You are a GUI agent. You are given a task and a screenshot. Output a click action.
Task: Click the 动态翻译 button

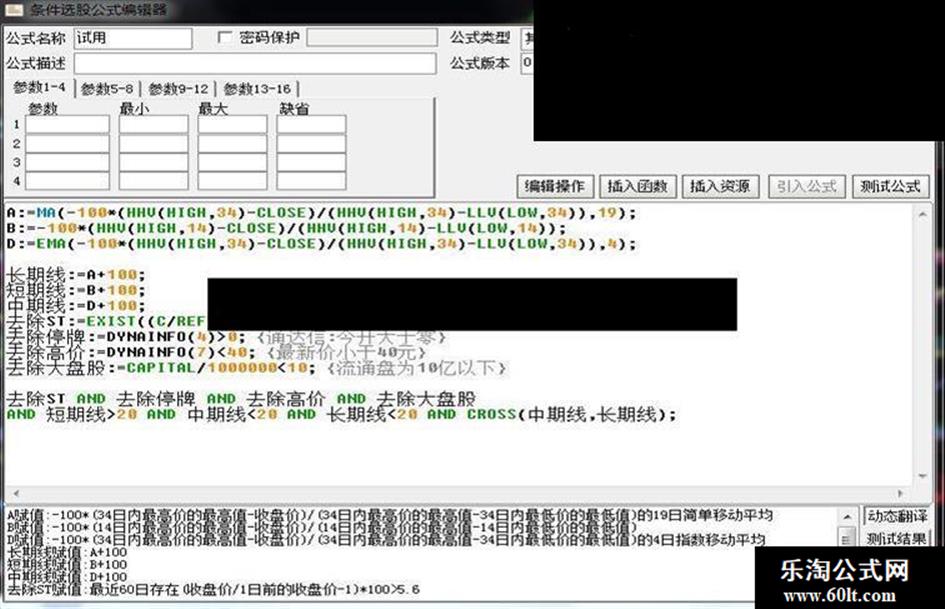click(x=897, y=516)
